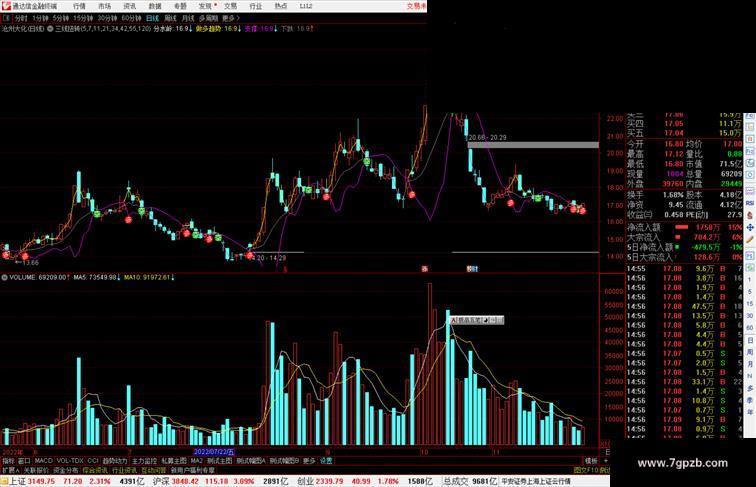Select the CCI indicator tab
The width and height of the screenshot is (756, 487).
point(93,460)
